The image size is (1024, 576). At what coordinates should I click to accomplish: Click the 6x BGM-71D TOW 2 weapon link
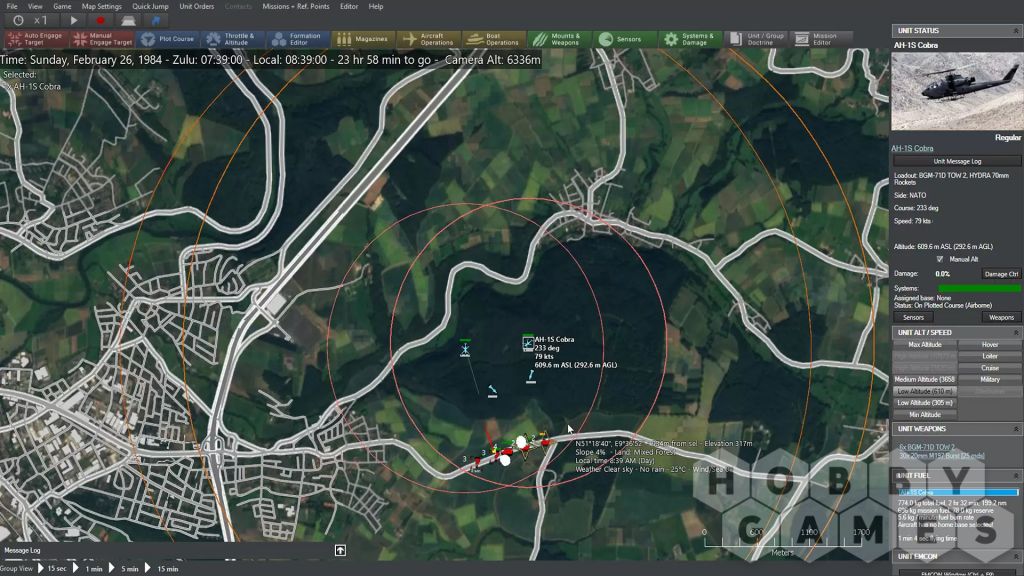[x=927, y=447]
